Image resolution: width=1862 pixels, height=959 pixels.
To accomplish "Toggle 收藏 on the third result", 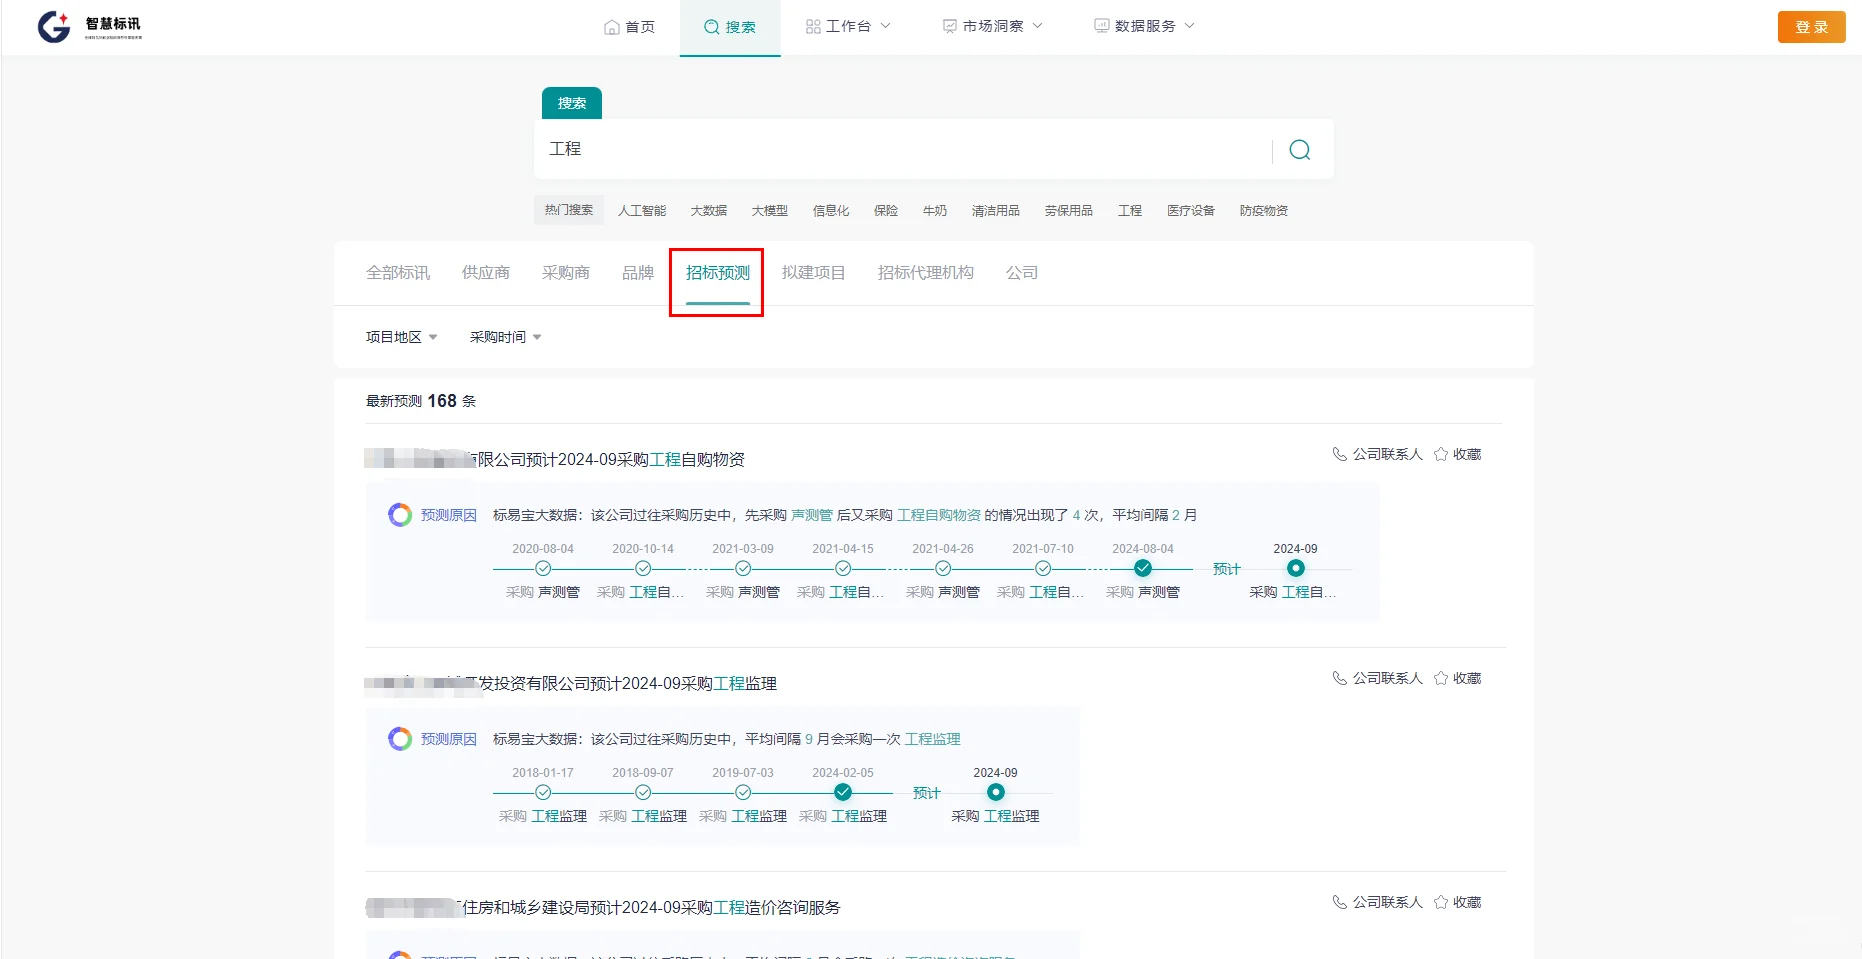I will tap(1440, 901).
